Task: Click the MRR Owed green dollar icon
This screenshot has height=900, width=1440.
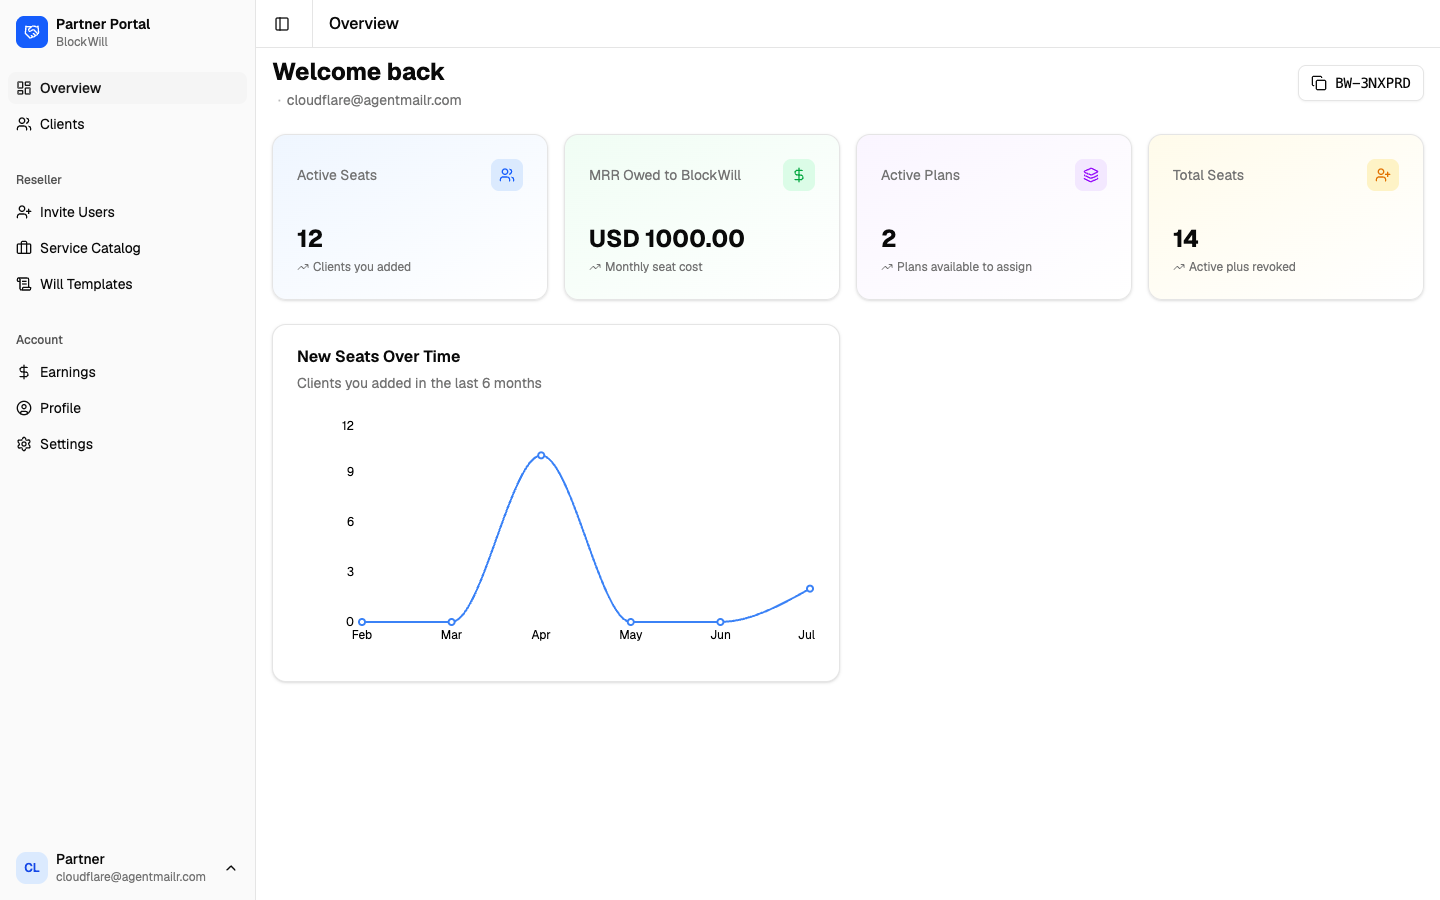Action: [799, 175]
